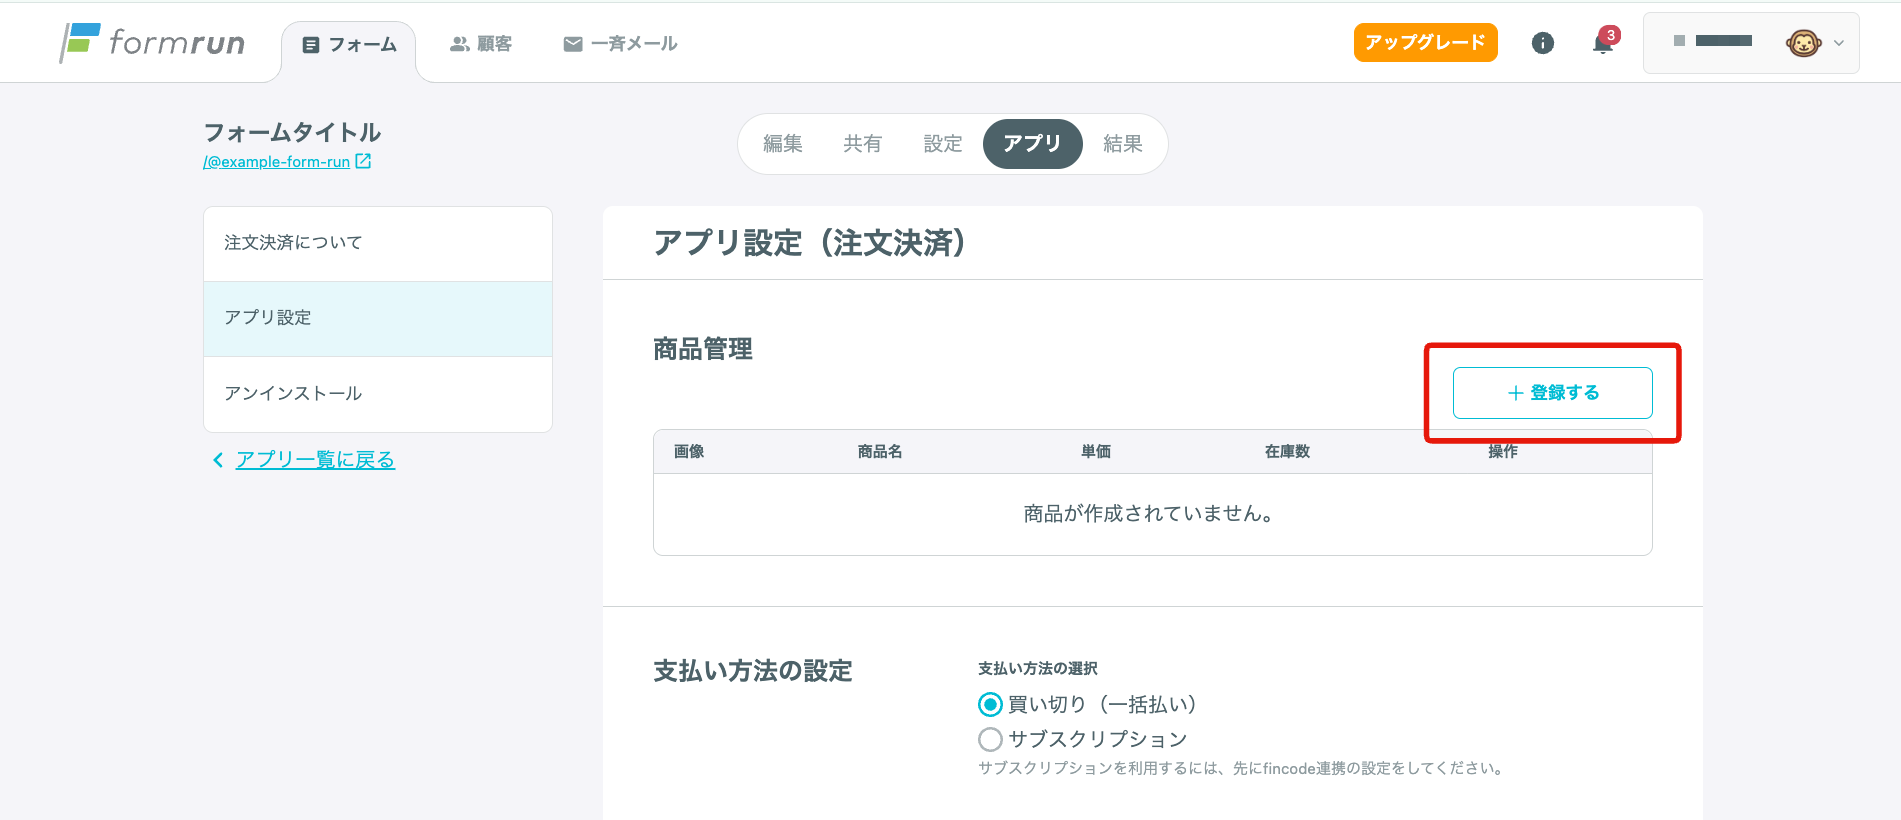Click the back chevron icon near アプリ一覧に戻る

coord(218,460)
